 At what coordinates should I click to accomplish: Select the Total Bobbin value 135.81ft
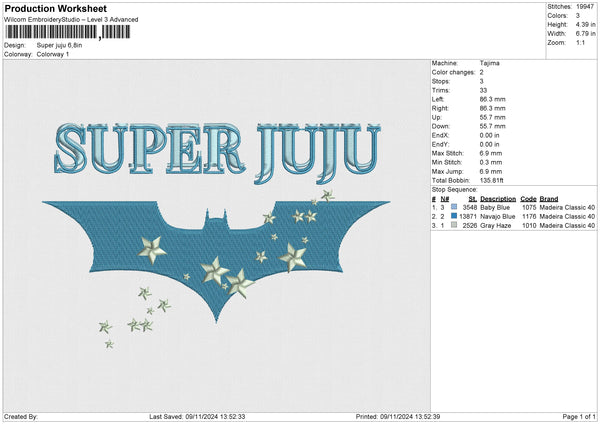492,180
